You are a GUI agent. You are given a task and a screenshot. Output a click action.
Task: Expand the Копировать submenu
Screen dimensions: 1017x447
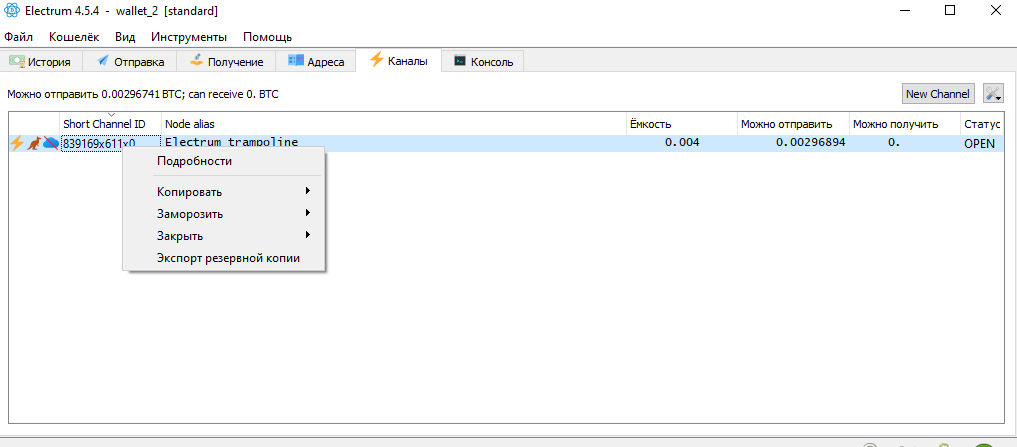pyautogui.click(x=224, y=192)
